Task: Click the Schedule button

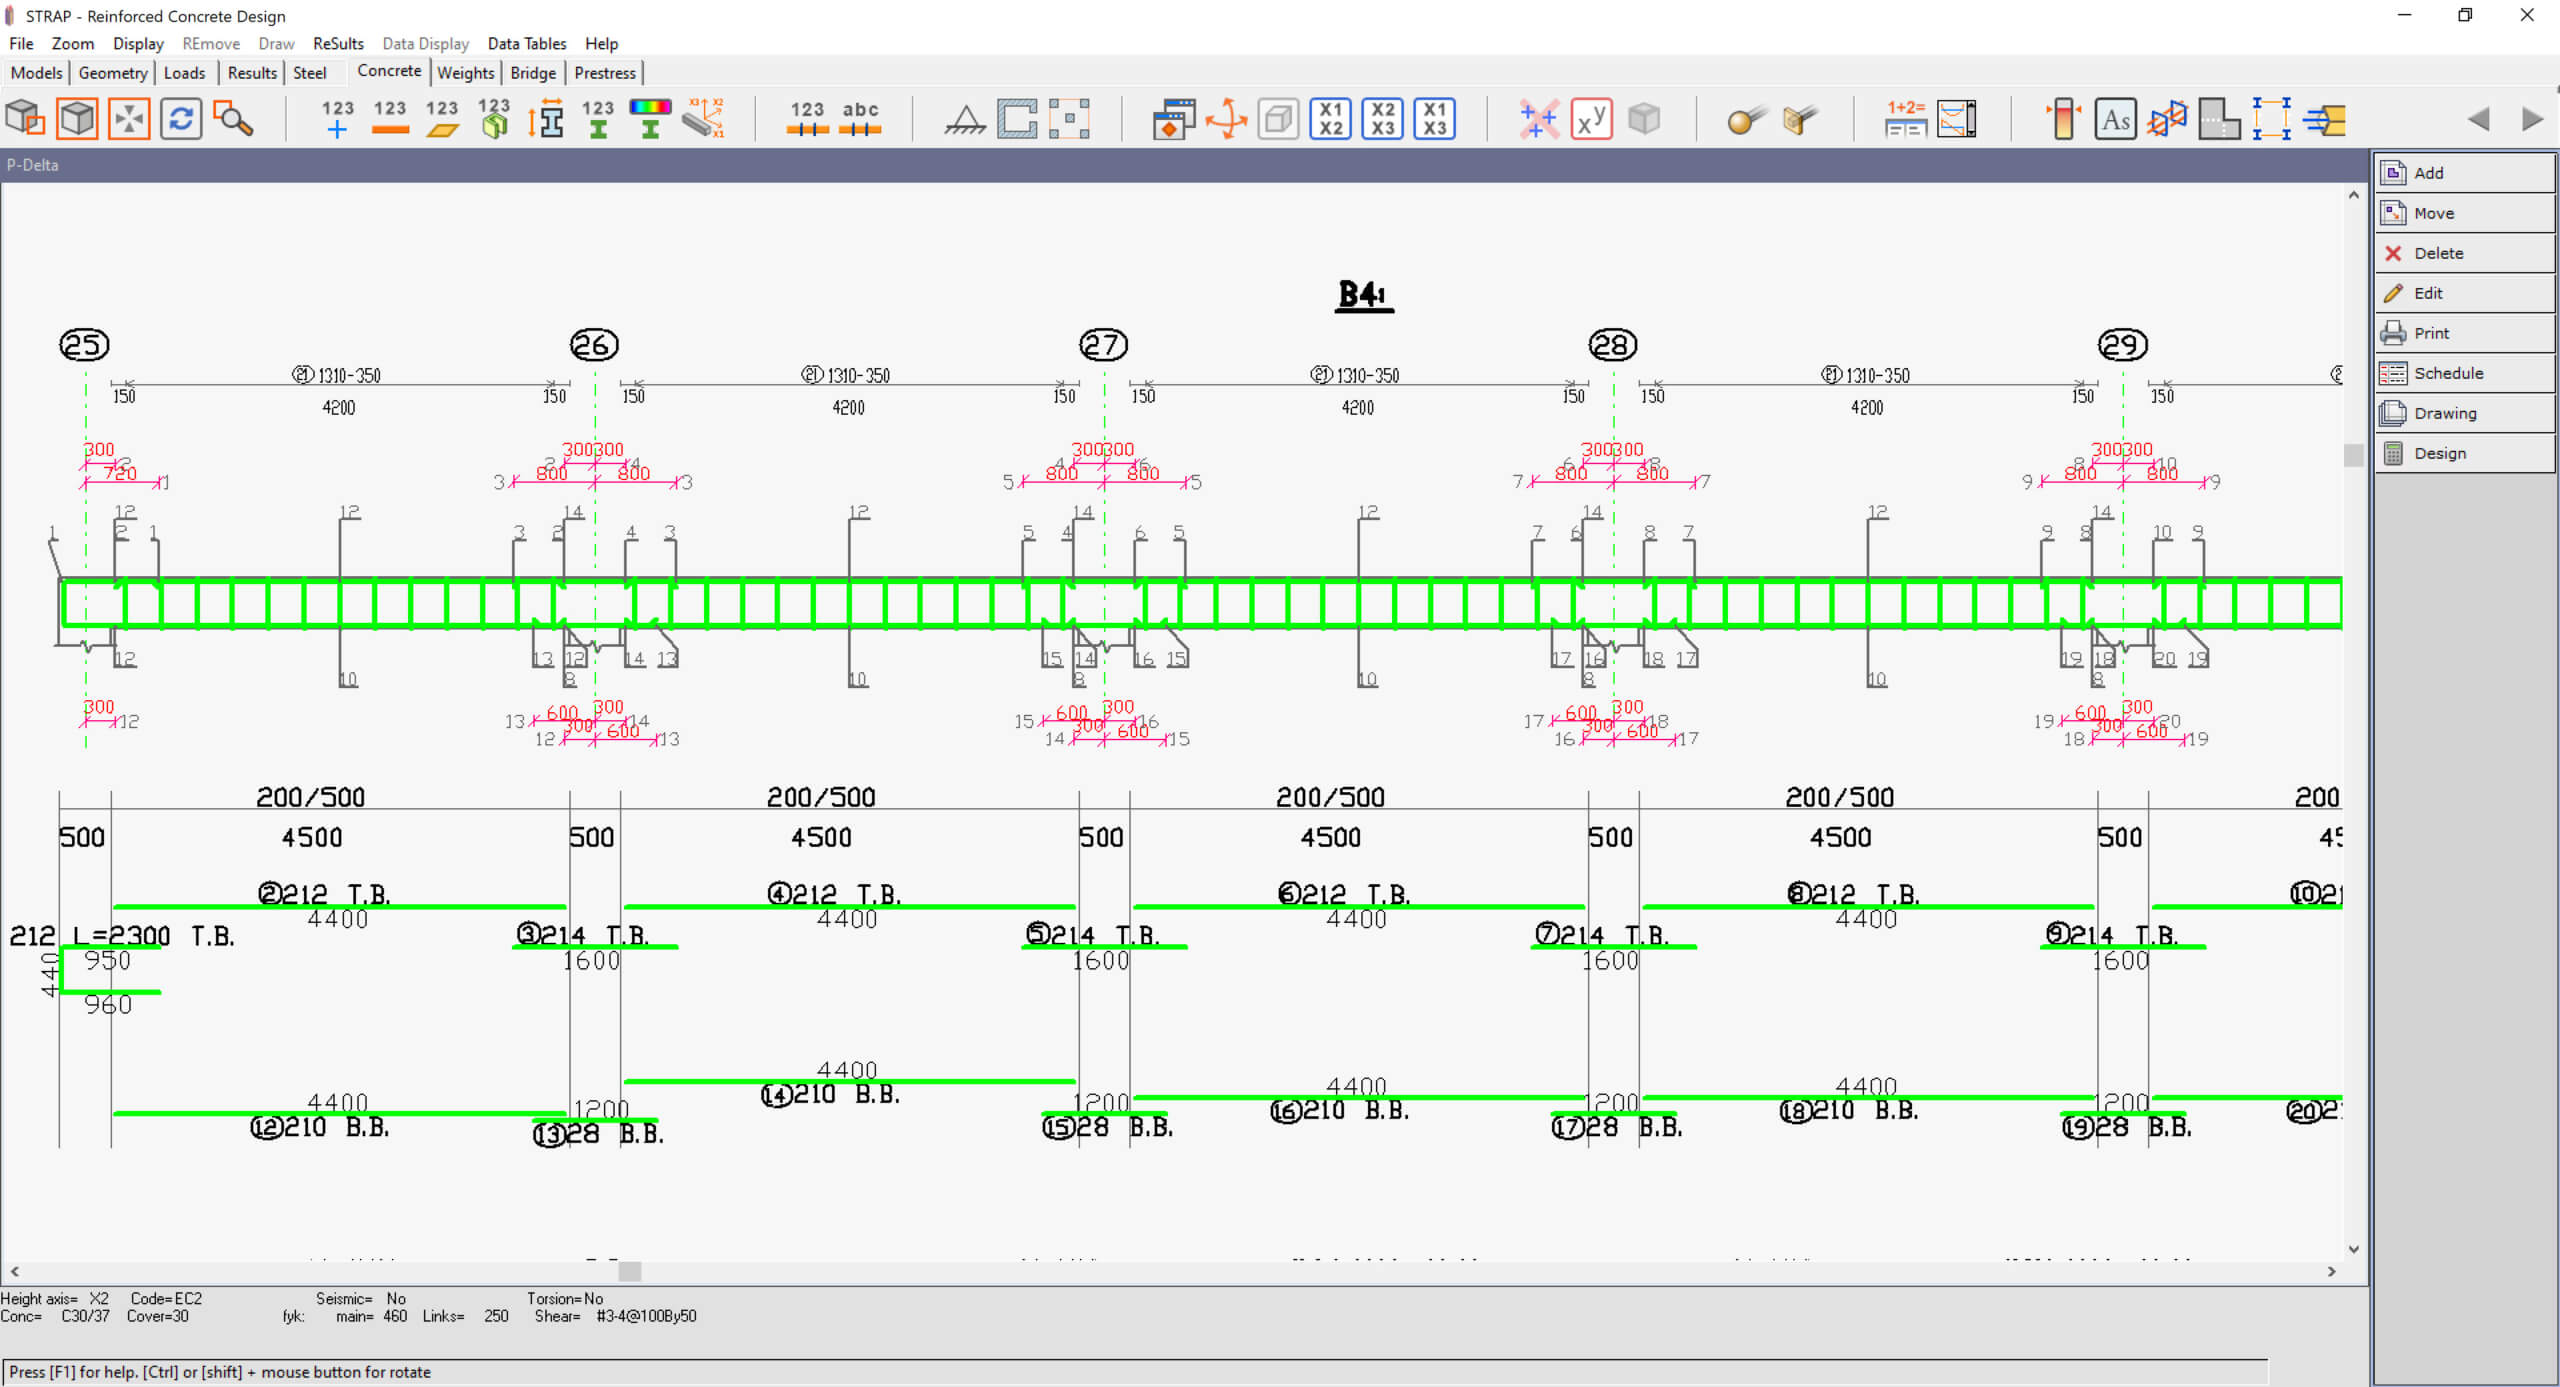Action: [2448, 373]
